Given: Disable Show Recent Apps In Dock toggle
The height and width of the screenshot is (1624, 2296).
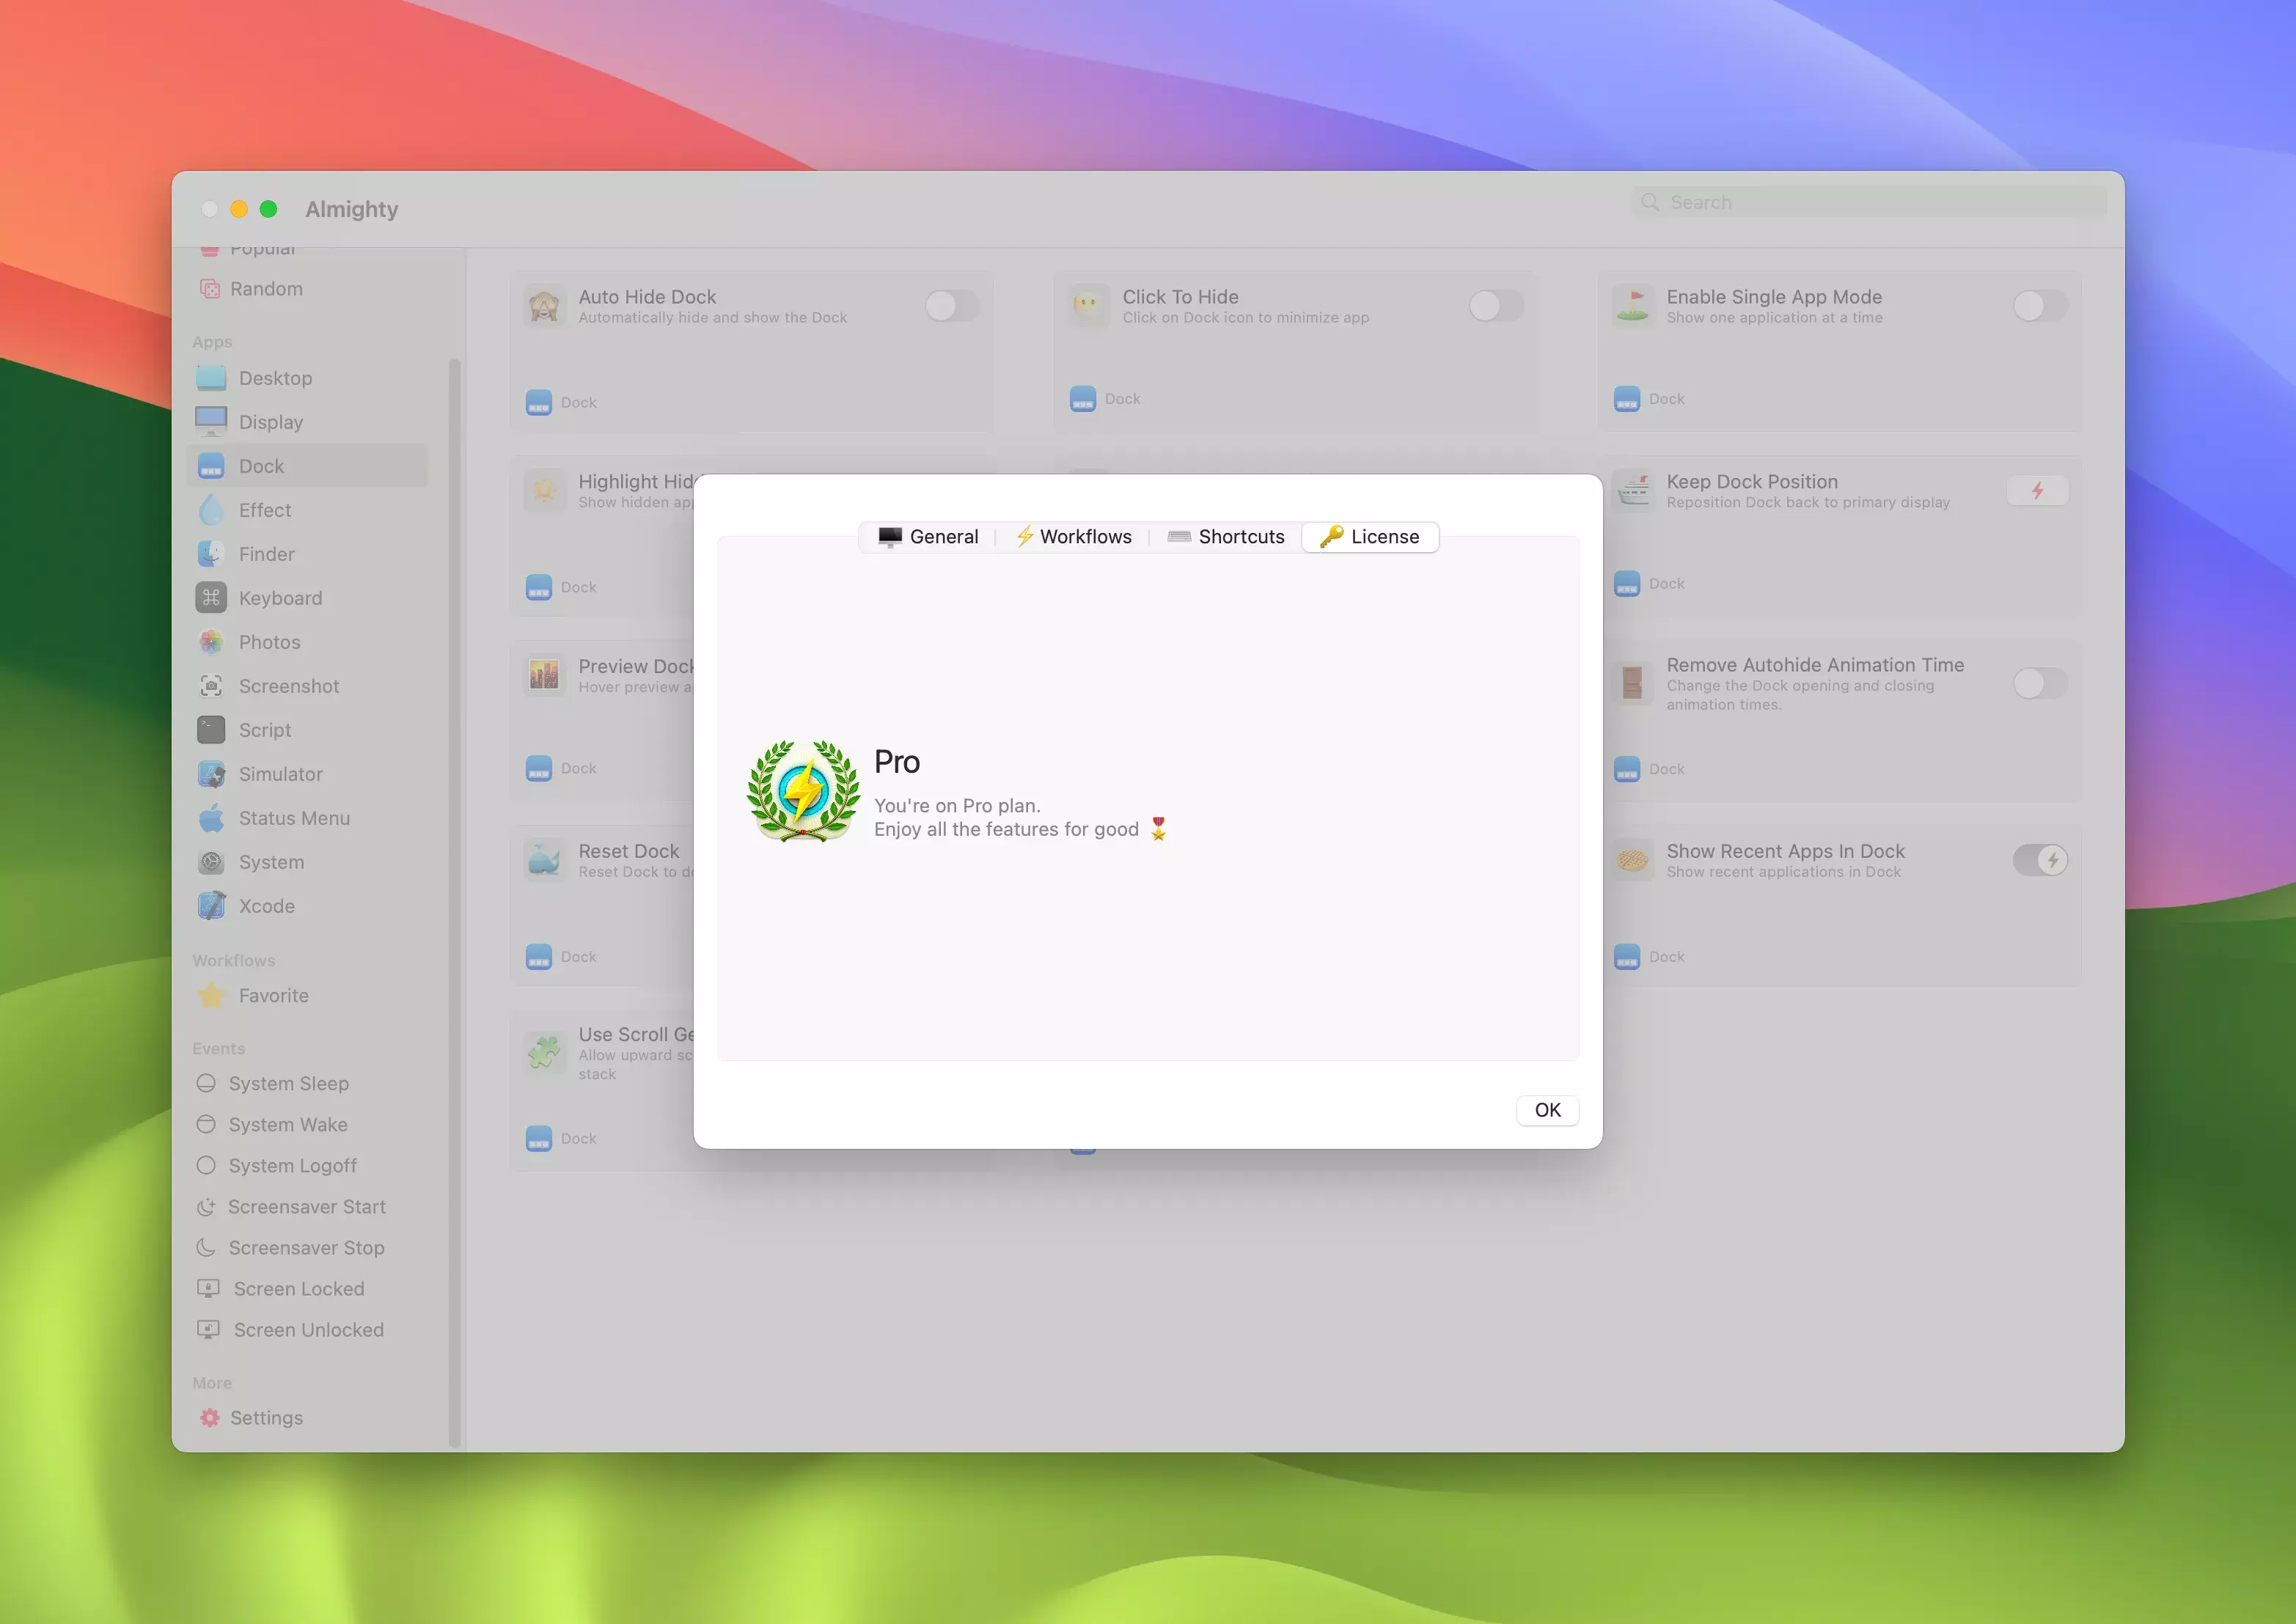Looking at the screenshot, I should [2040, 860].
